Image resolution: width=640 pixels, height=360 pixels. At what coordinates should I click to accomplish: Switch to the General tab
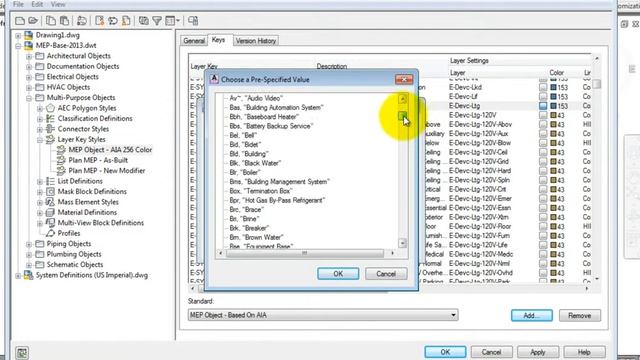[194, 41]
